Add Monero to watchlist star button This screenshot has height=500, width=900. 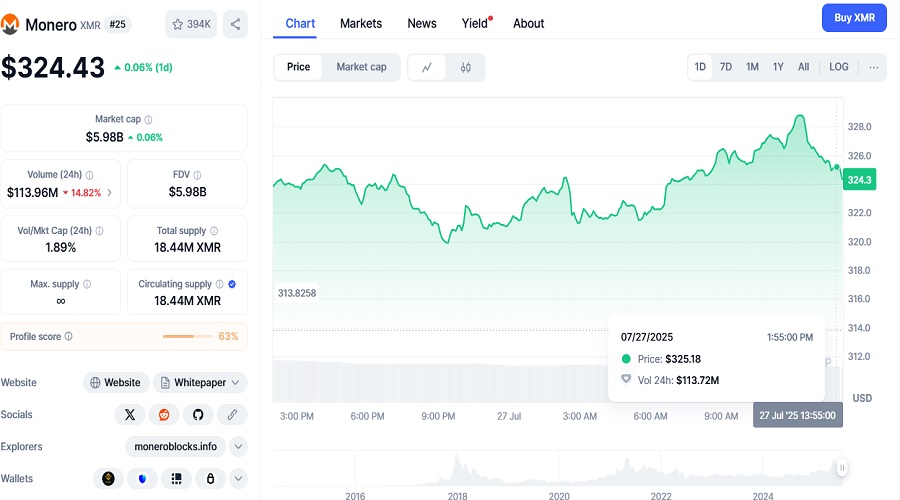tap(191, 24)
